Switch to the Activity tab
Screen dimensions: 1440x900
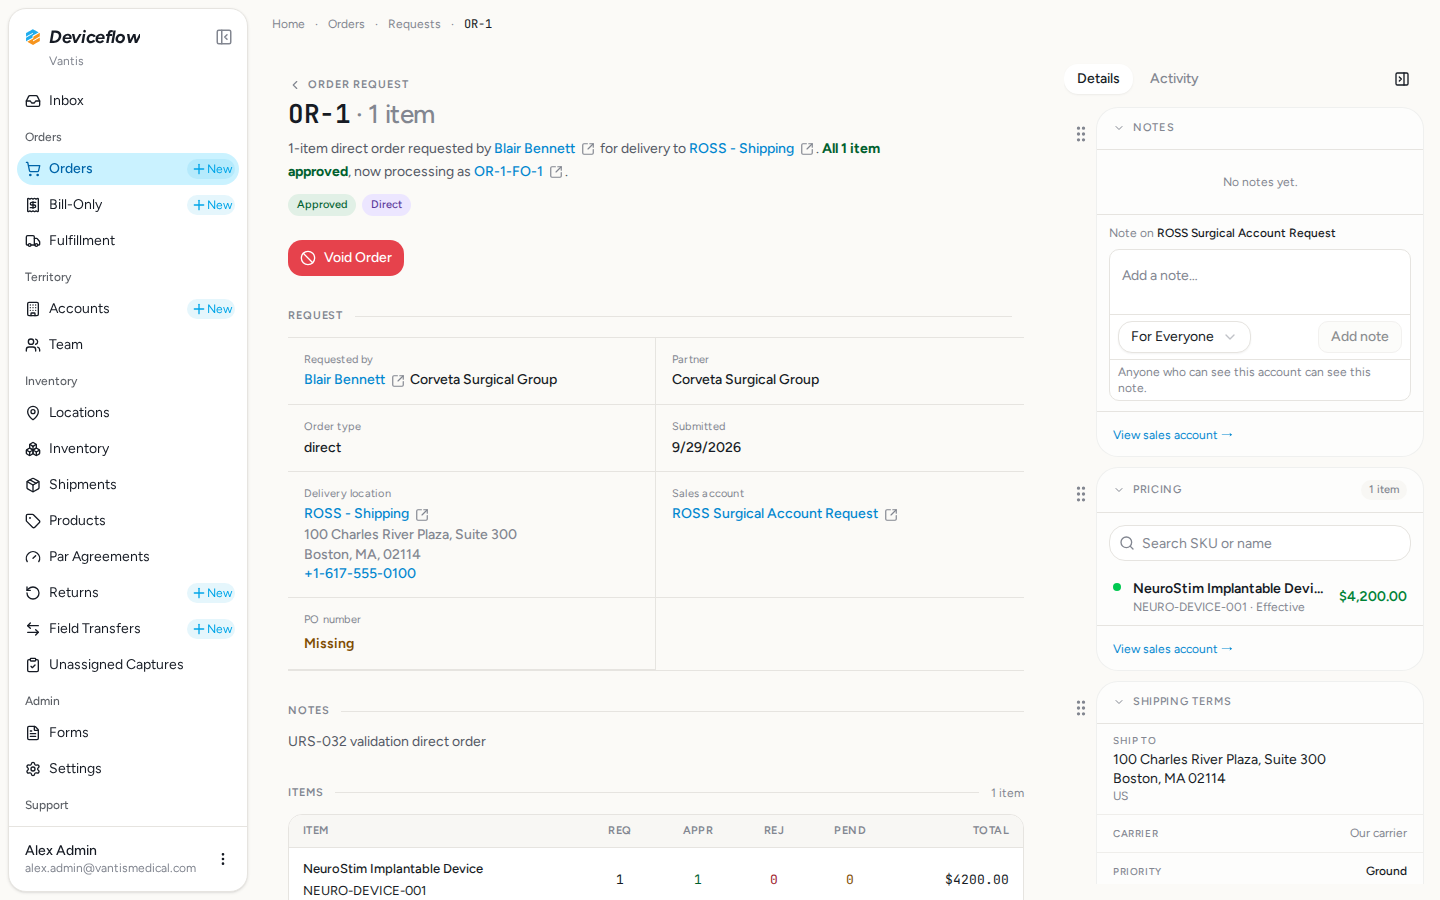coord(1174,79)
